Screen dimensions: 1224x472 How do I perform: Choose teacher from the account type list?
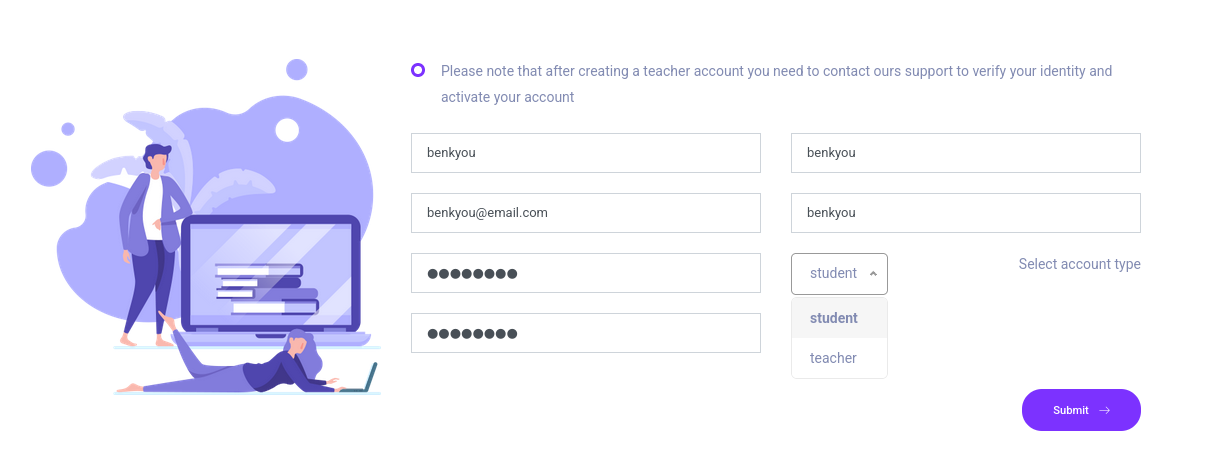(x=834, y=358)
